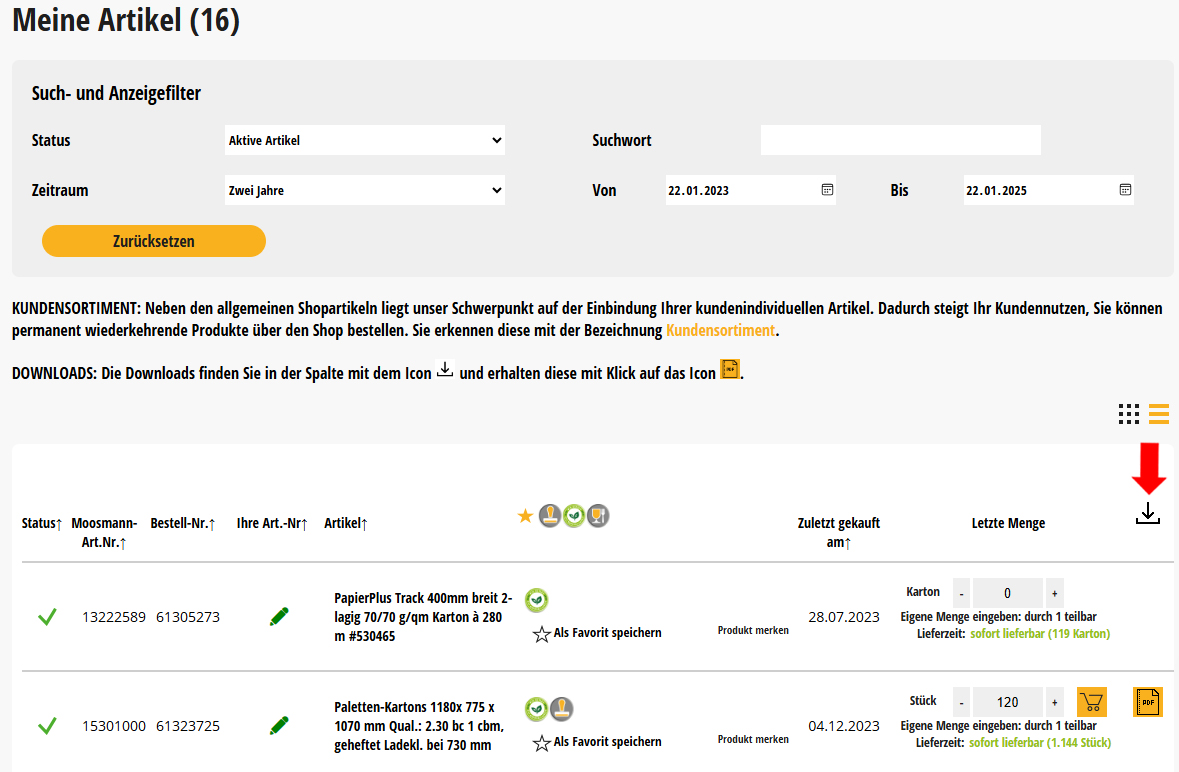Download PDF for Paletten-Kartons article

[x=1147, y=702]
